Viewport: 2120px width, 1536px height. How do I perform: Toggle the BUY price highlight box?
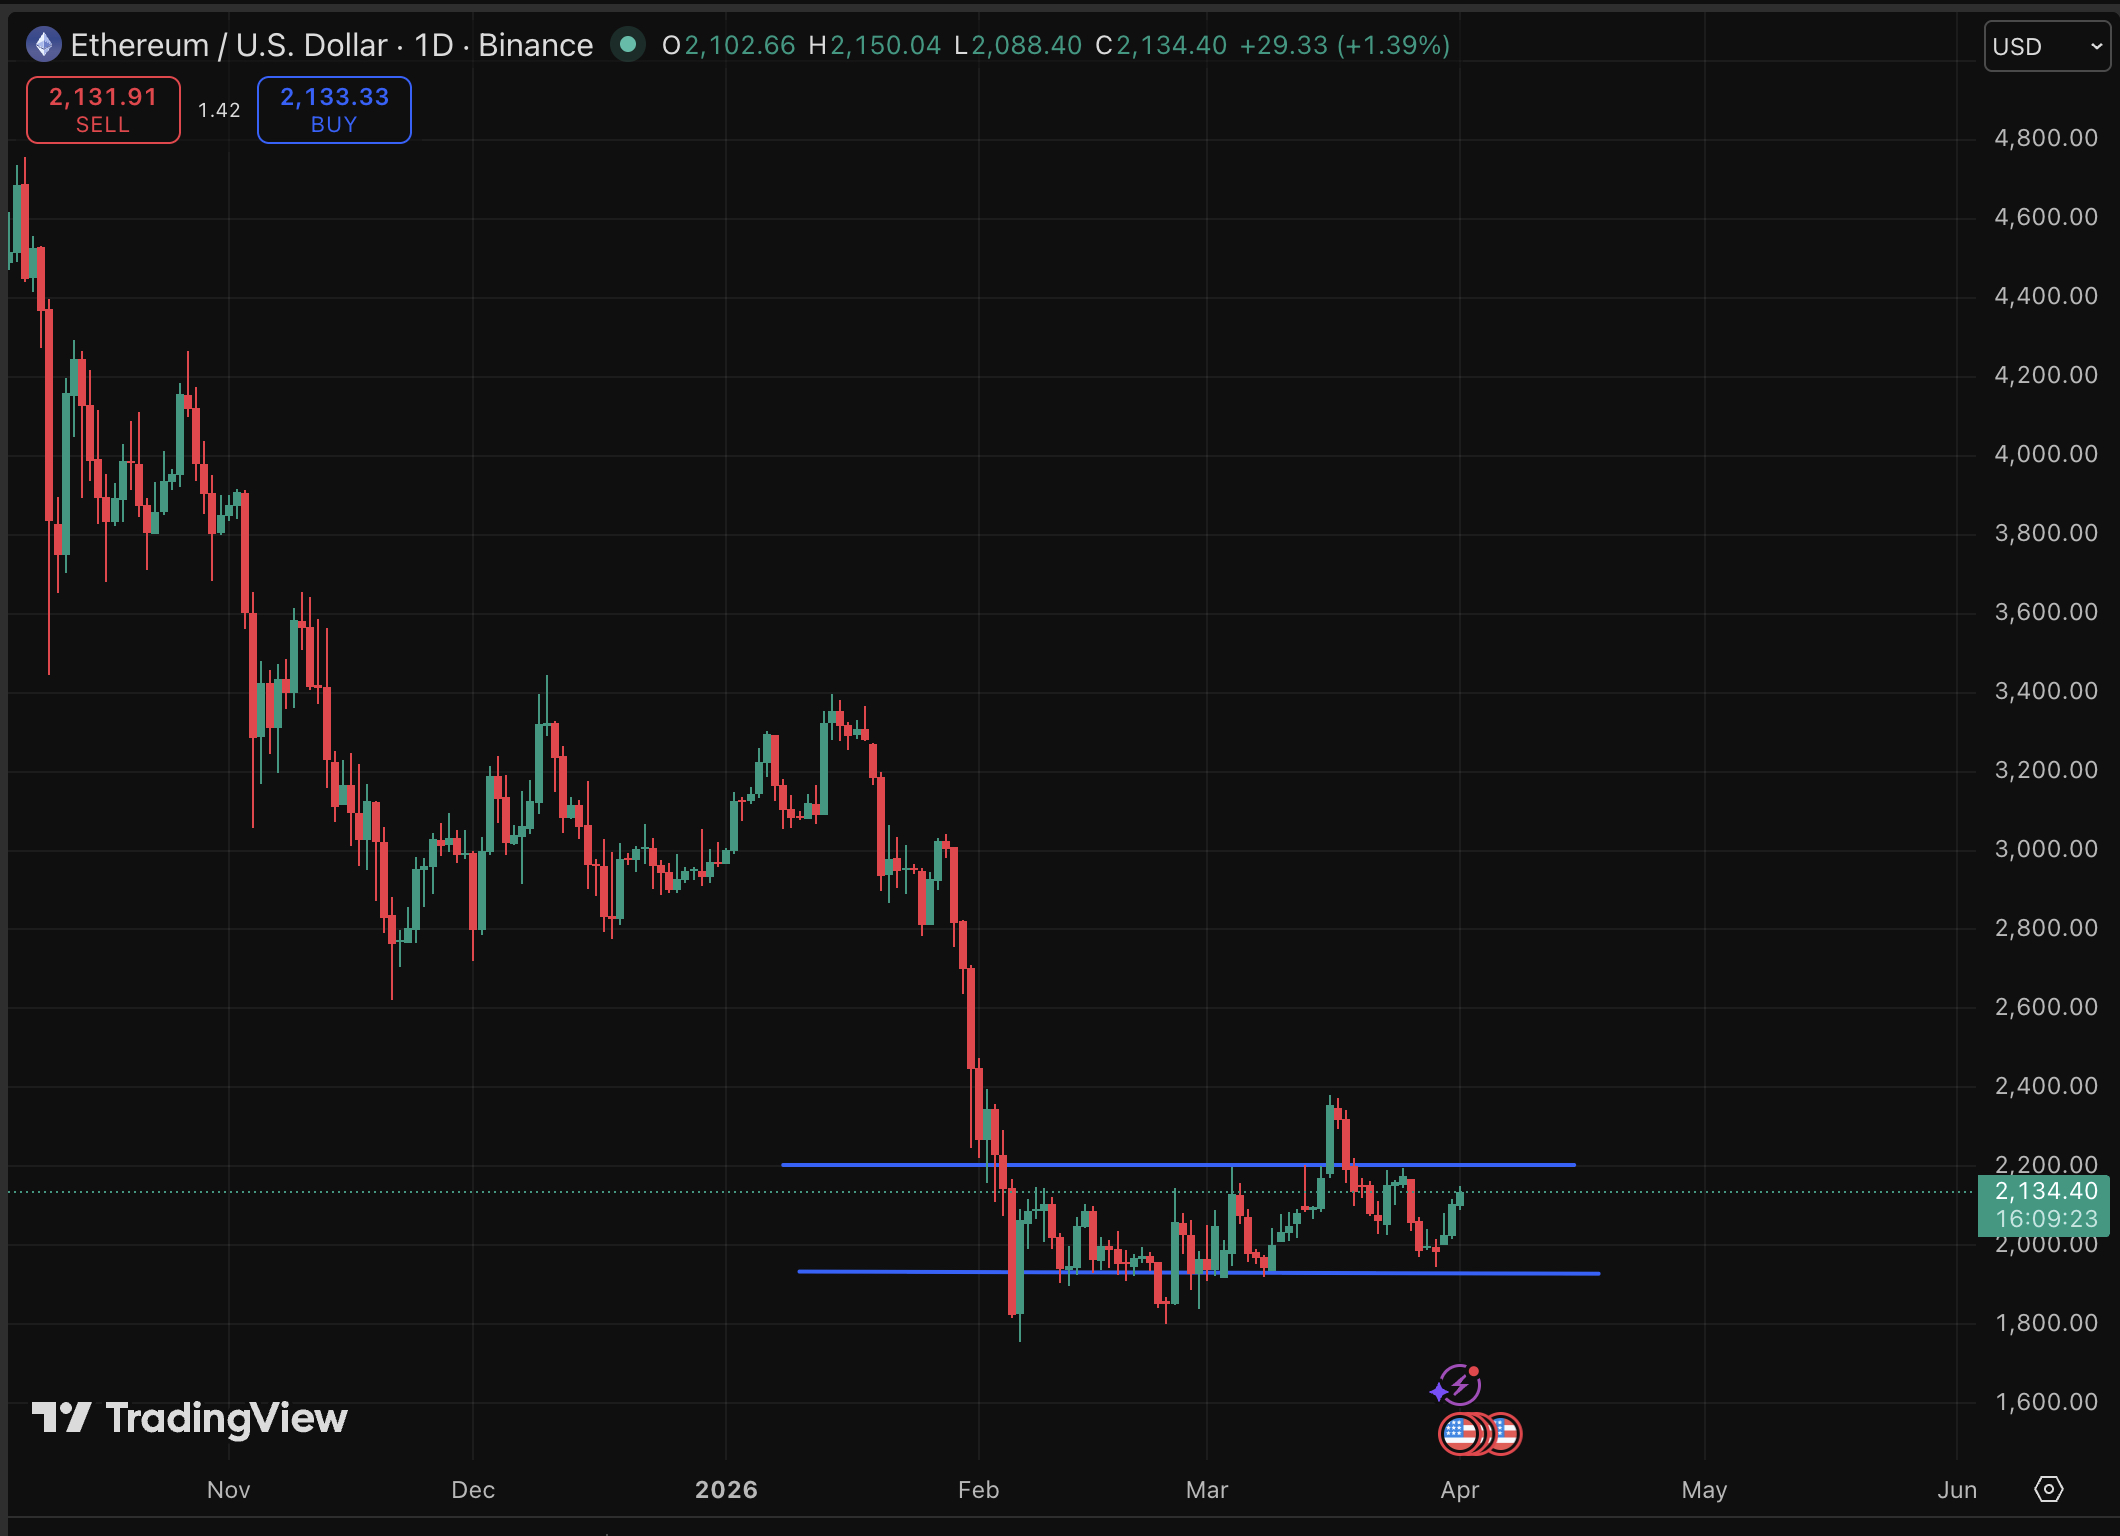click(334, 110)
